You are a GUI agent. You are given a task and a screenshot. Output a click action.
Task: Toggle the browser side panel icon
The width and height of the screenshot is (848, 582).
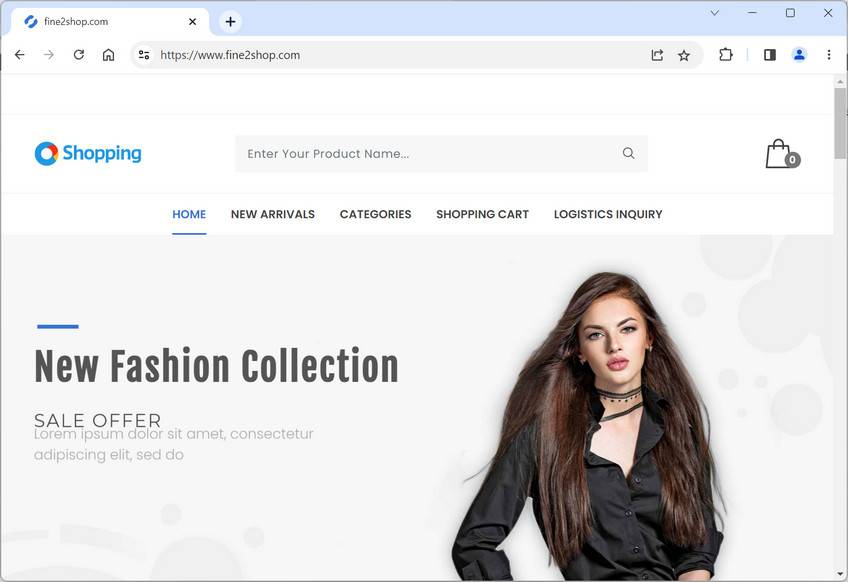770,55
